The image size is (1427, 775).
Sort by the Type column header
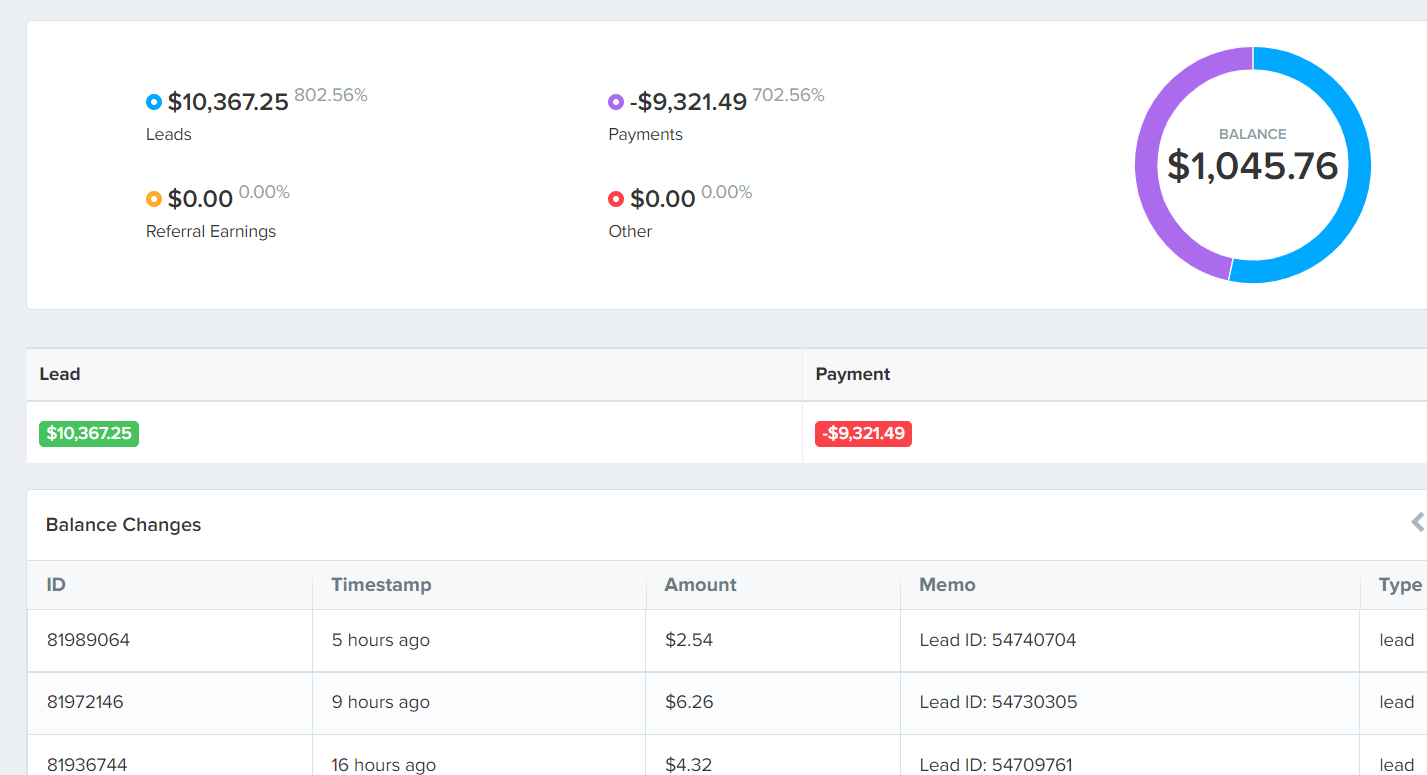pos(1399,585)
